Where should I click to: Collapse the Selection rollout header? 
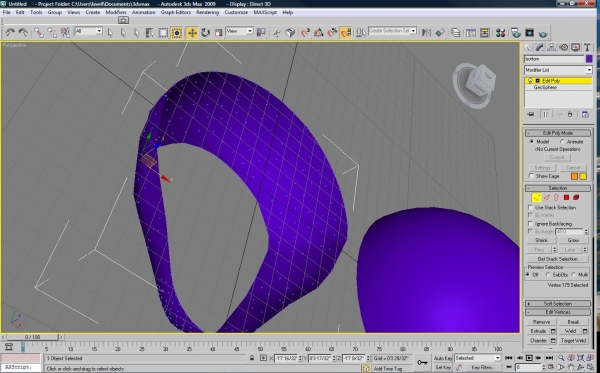pos(558,188)
